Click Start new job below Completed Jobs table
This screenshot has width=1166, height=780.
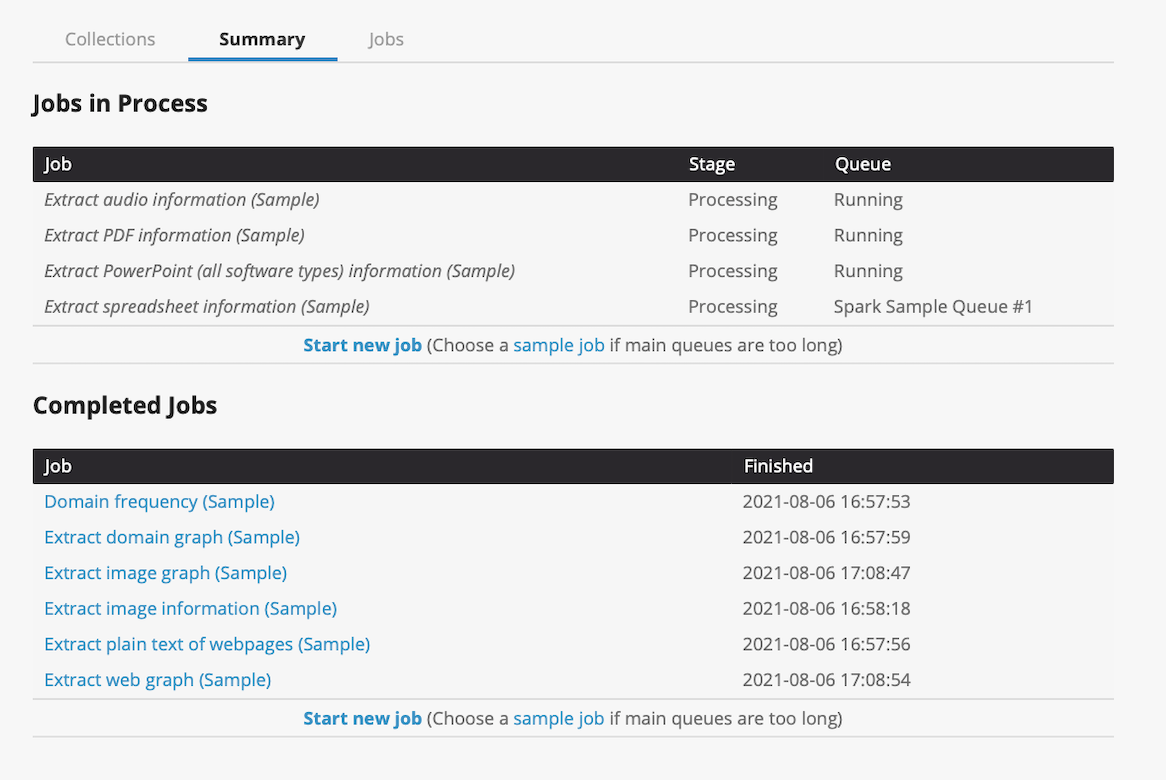(362, 719)
